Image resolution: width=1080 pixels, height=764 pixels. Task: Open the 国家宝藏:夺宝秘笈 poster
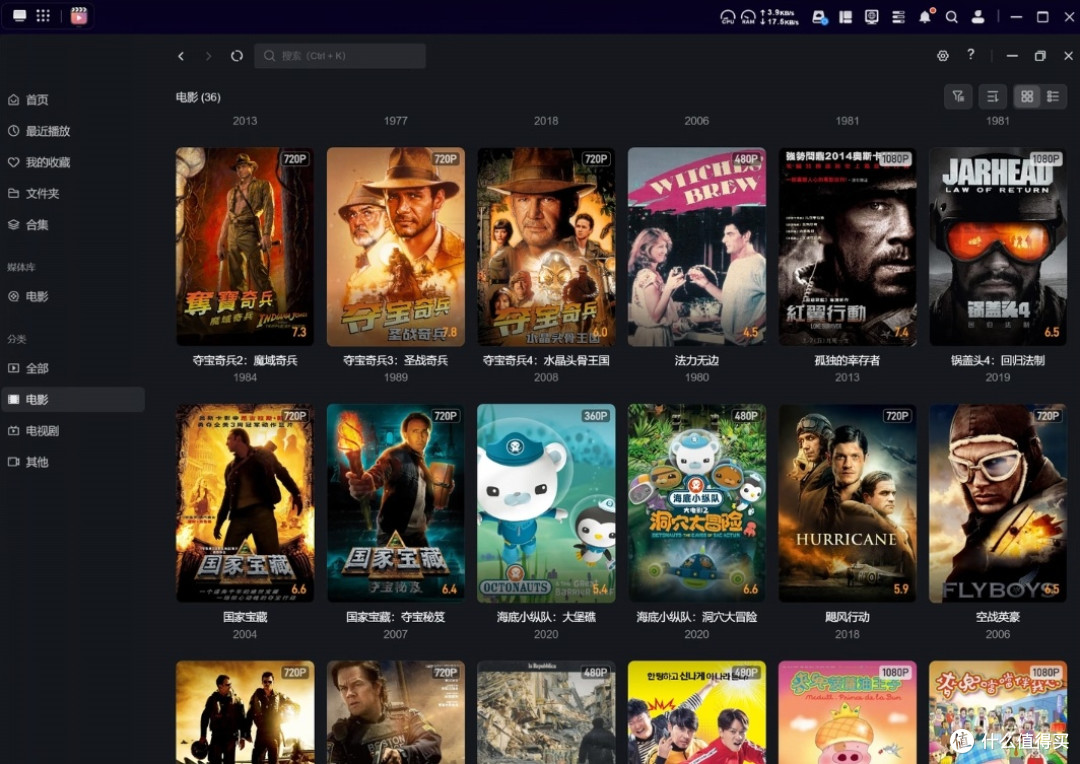click(x=395, y=503)
